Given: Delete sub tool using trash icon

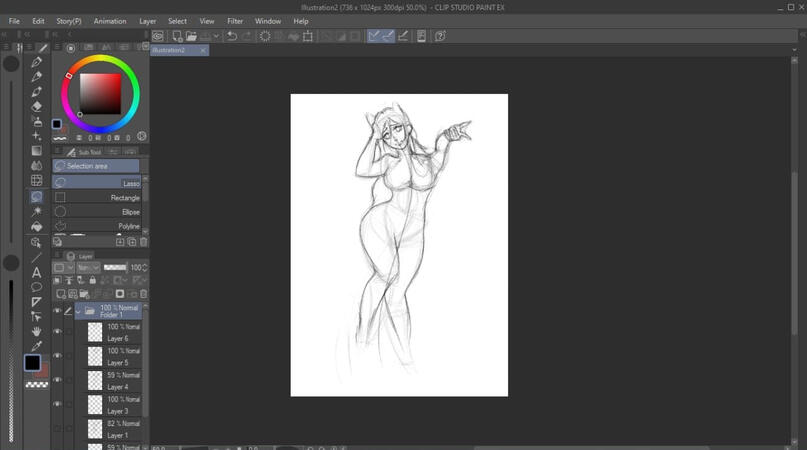Looking at the screenshot, I should tap(144, 241).
